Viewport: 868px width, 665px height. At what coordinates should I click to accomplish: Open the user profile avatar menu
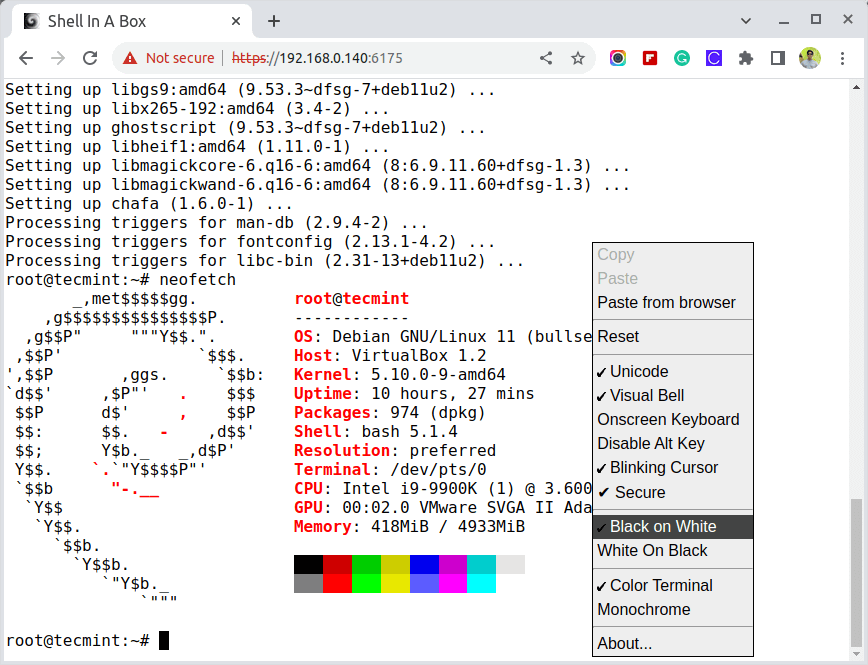click(x=810, y=58)
